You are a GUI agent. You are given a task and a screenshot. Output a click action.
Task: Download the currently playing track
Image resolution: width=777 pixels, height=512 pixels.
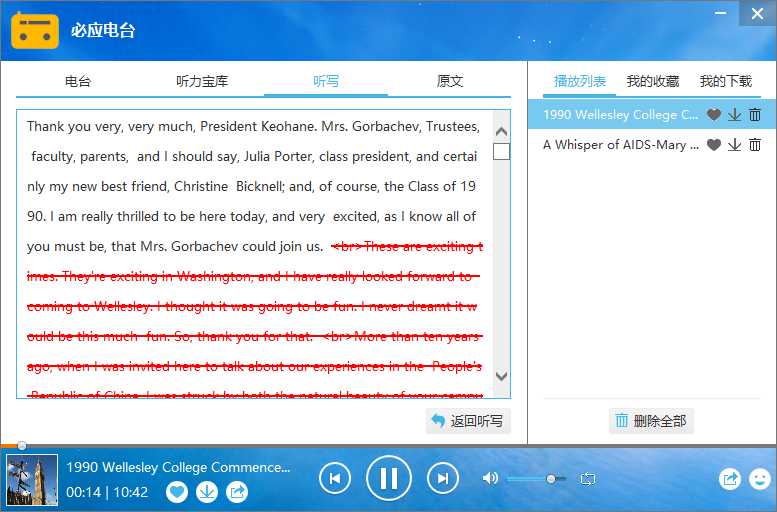pyautogui.click(x=207, y=492)
